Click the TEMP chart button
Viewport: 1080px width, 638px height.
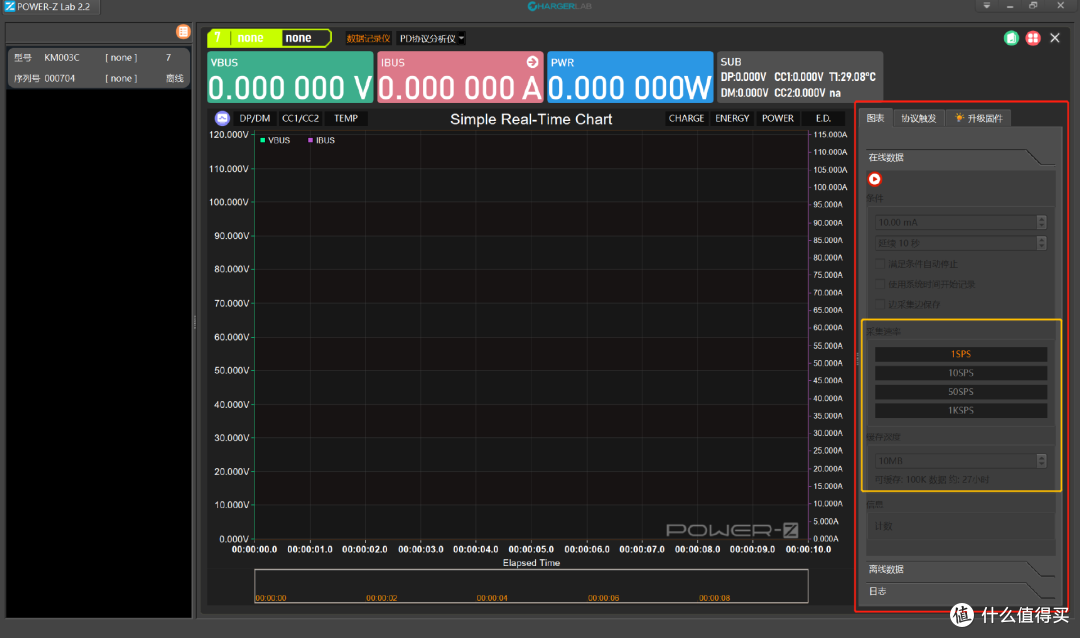346,119
